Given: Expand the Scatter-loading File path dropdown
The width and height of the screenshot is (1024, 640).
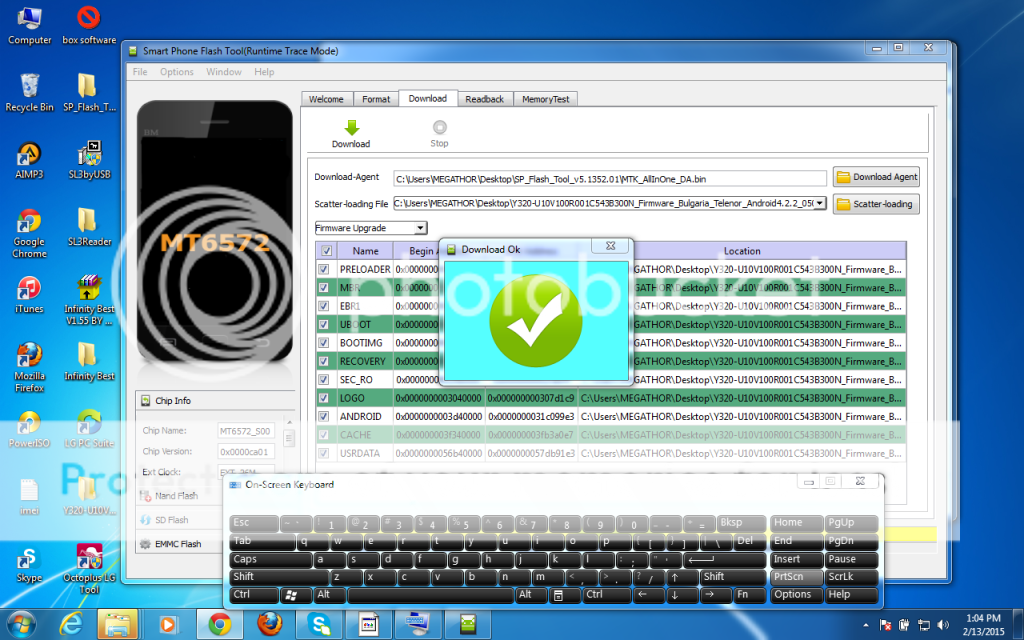Looking at the screenshot, I should (820, 203).
